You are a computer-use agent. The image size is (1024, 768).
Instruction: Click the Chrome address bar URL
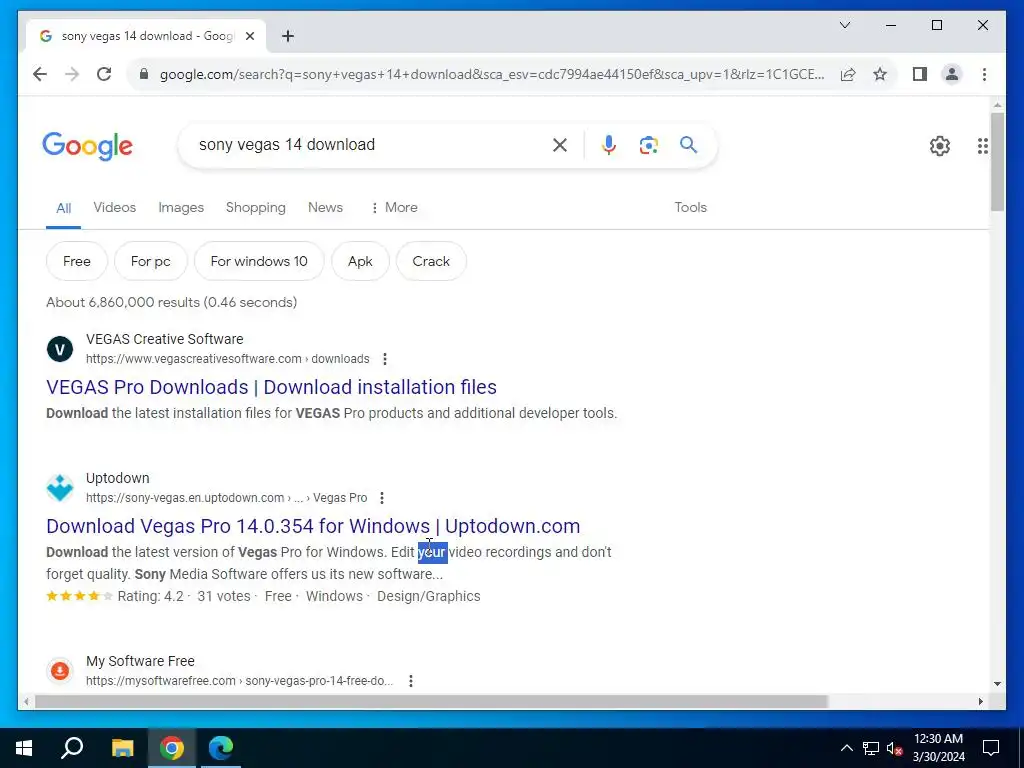point(492,74)
